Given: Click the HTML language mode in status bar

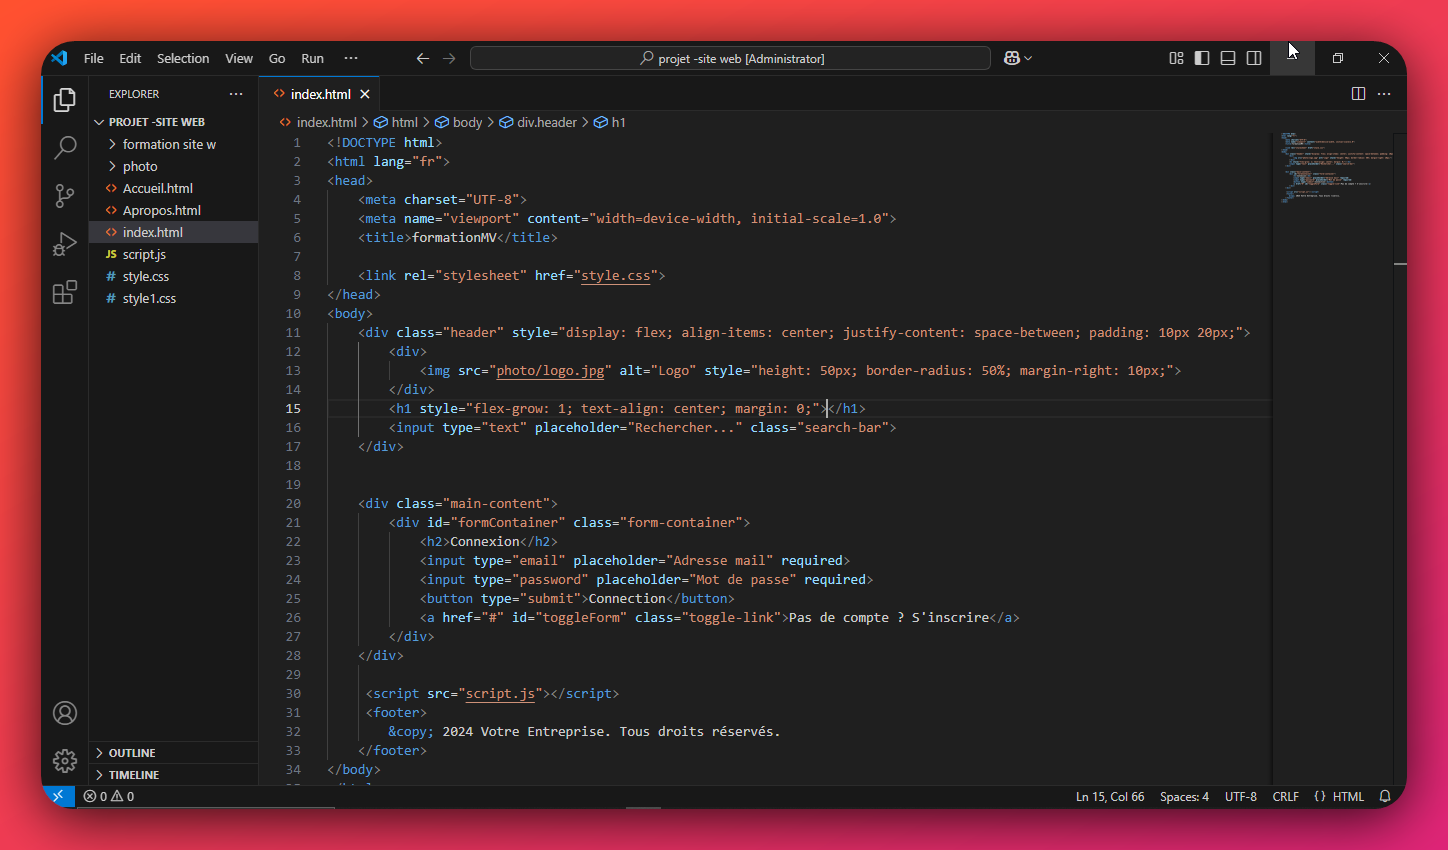Looking at the screenshot, I should point(1348,797).
